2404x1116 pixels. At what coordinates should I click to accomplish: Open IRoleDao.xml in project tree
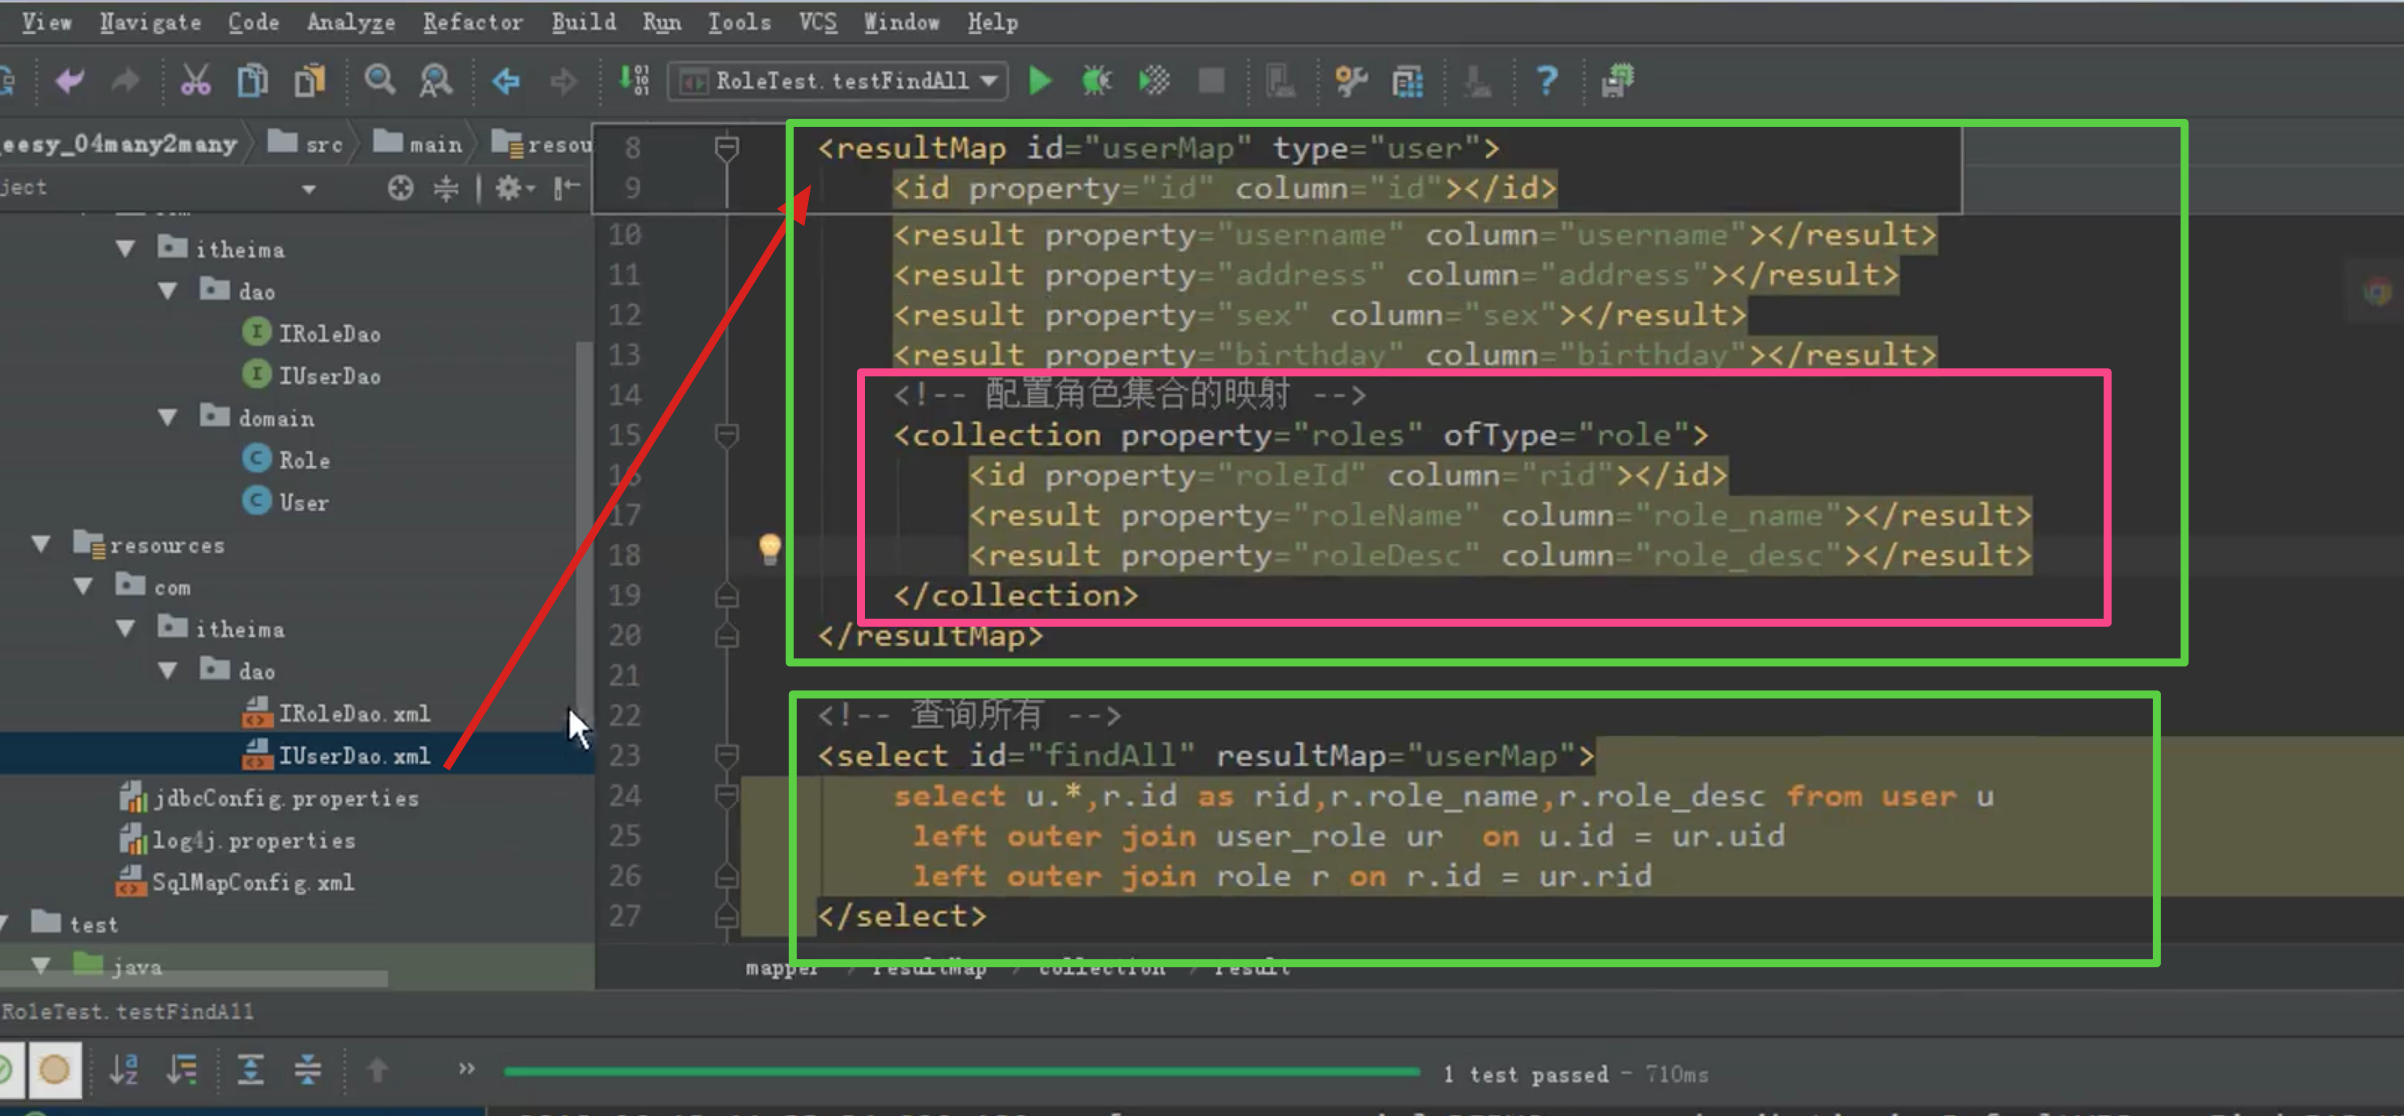click(x=353, y=714)
